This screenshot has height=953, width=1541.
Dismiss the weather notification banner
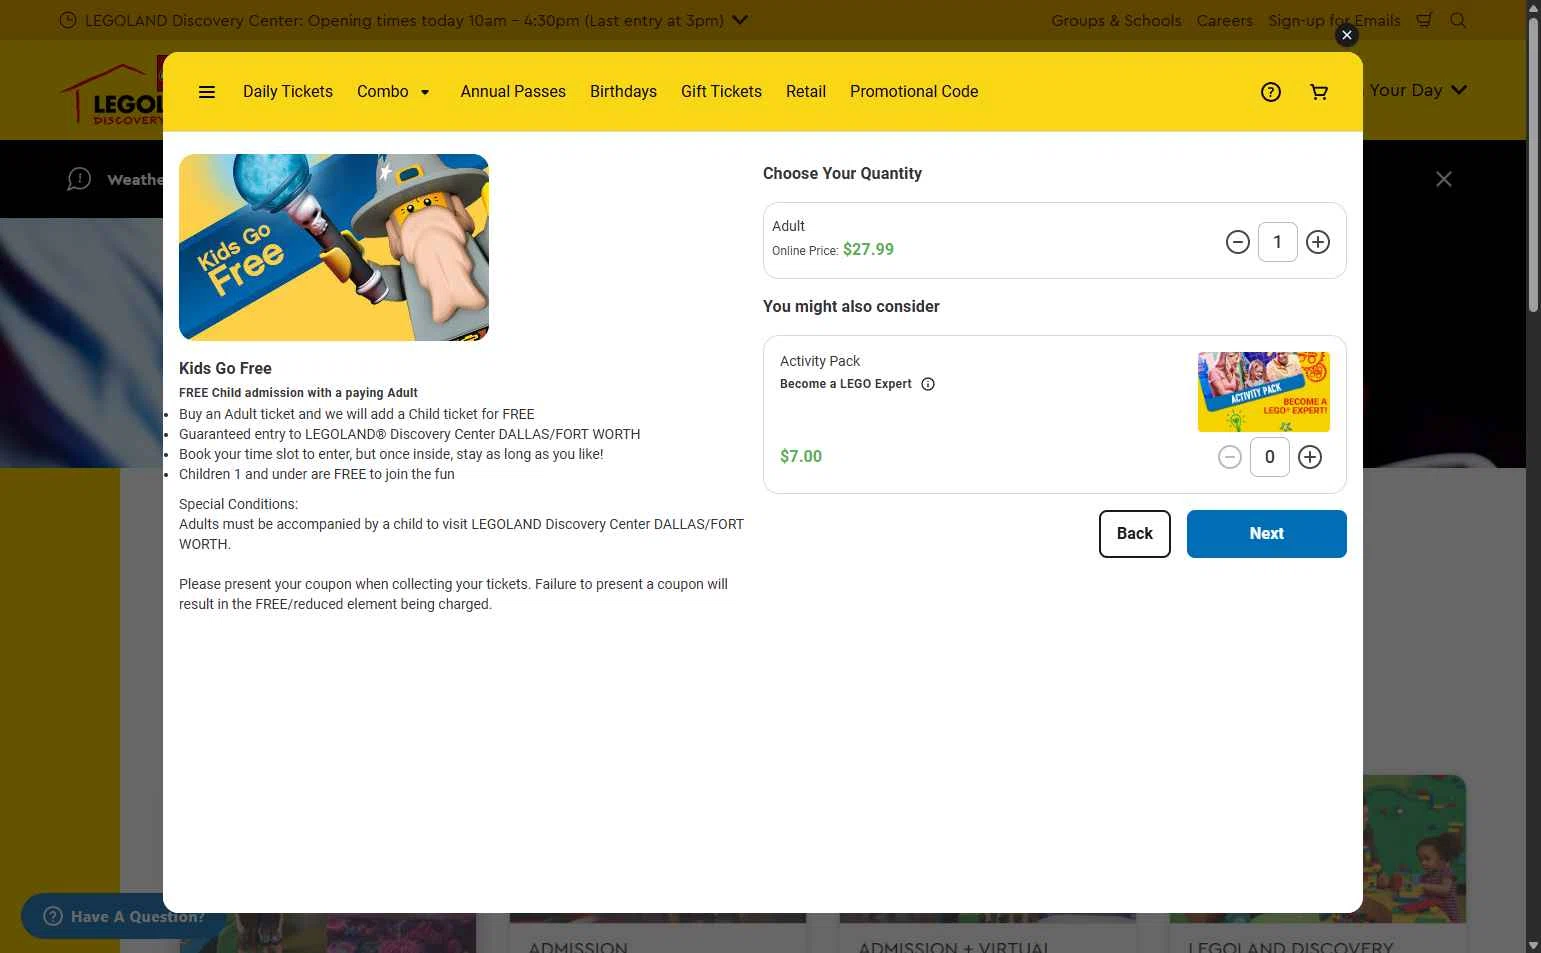click(1444, 179)
